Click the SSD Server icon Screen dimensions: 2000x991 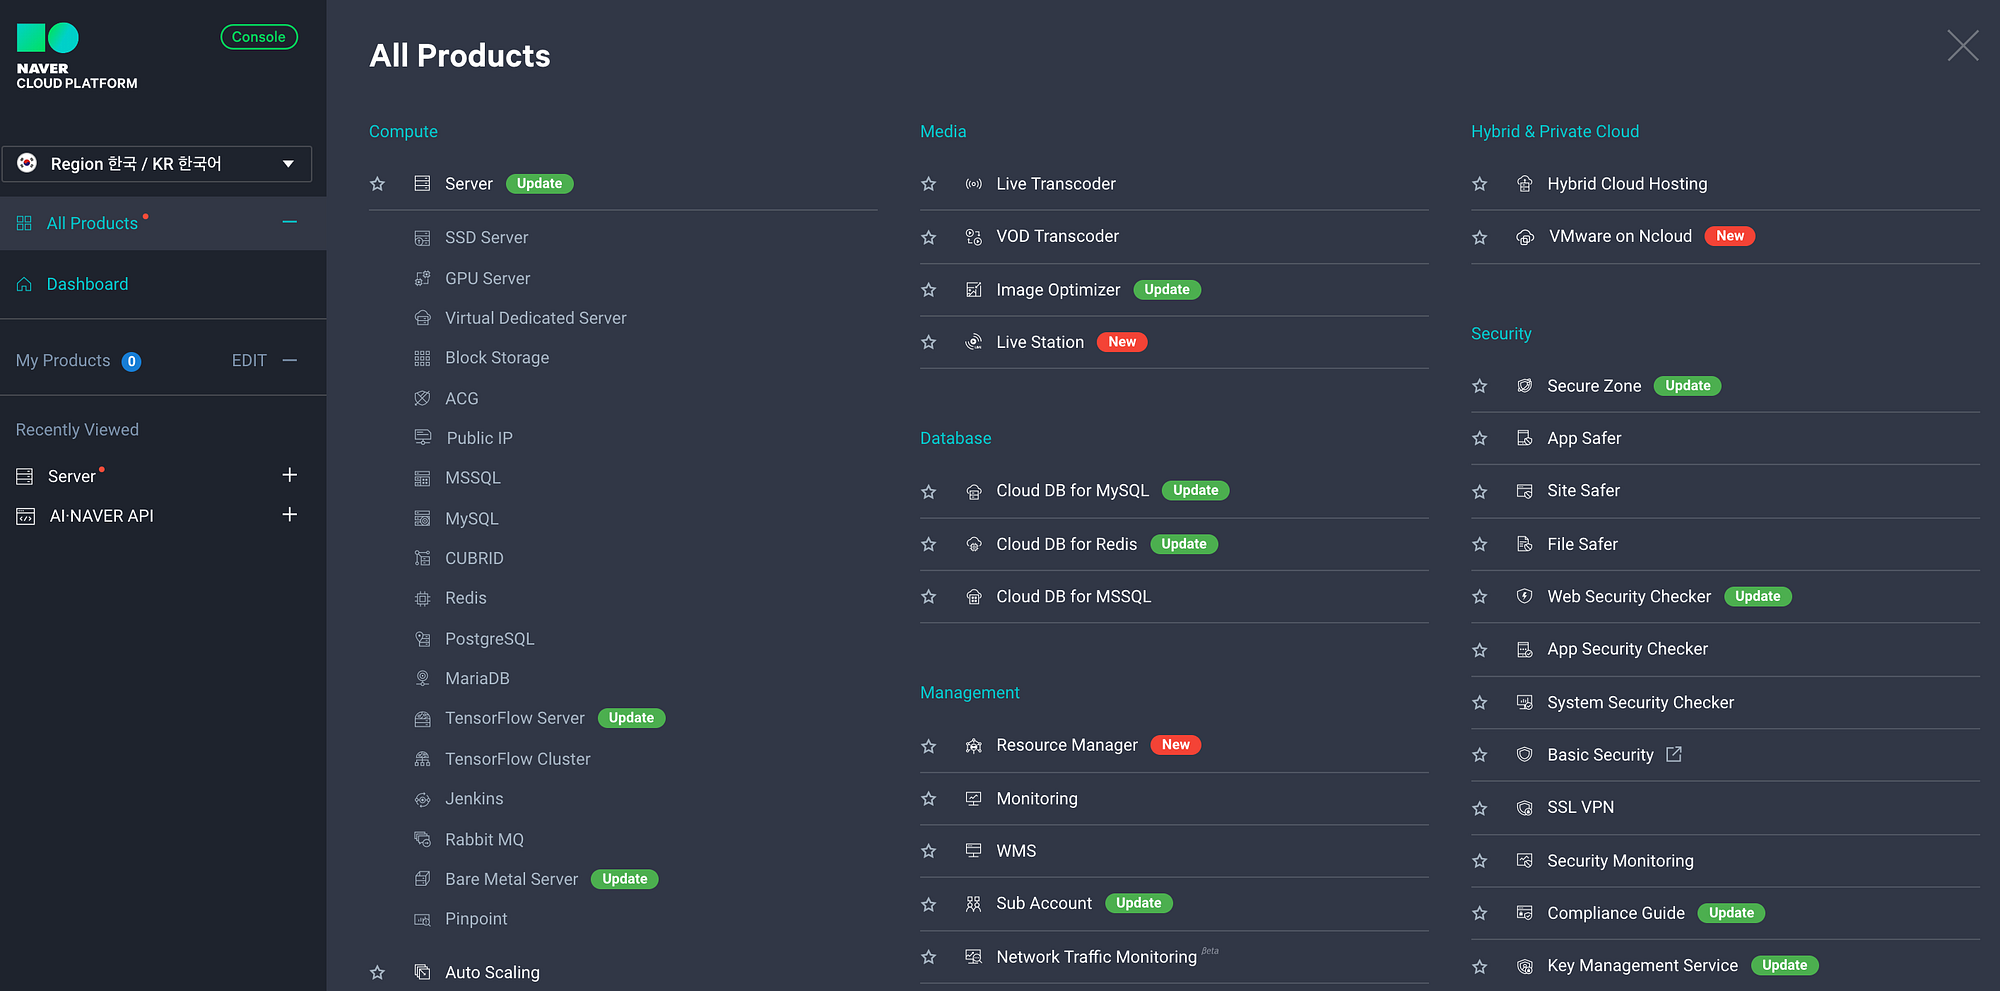click(422, 238)
